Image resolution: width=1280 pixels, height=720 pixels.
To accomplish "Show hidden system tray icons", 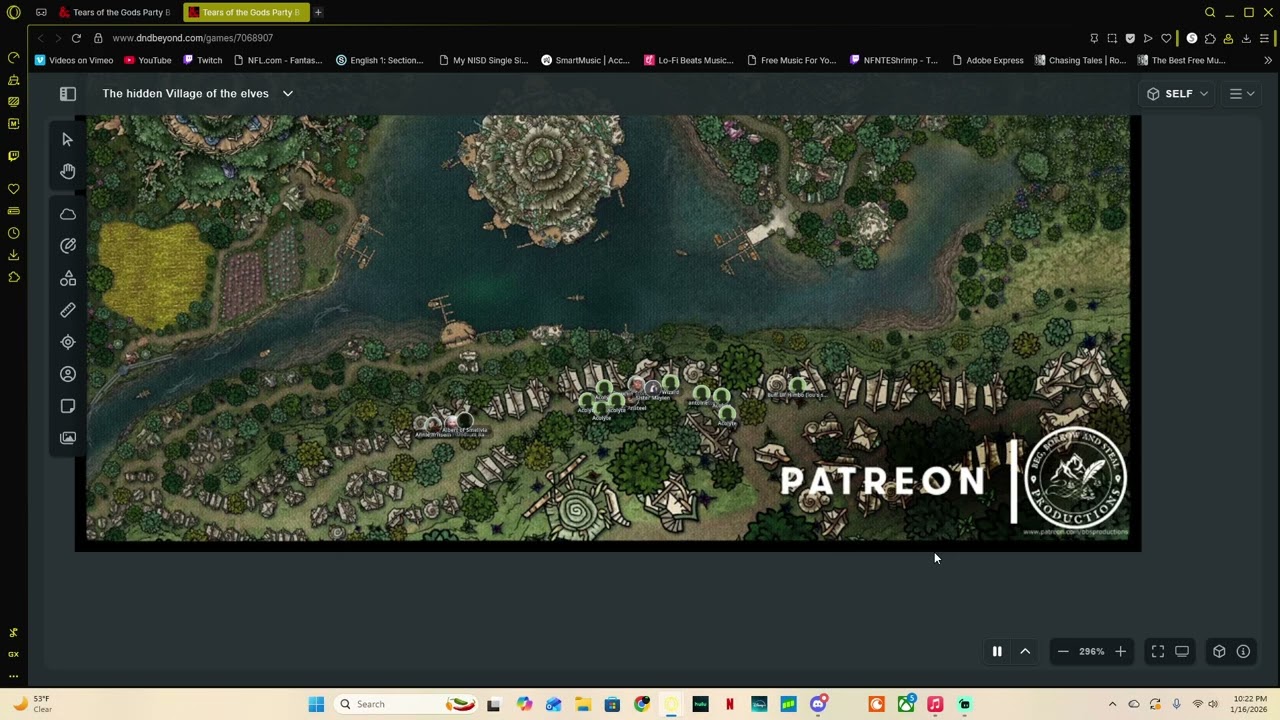I will click(1112, 704).
